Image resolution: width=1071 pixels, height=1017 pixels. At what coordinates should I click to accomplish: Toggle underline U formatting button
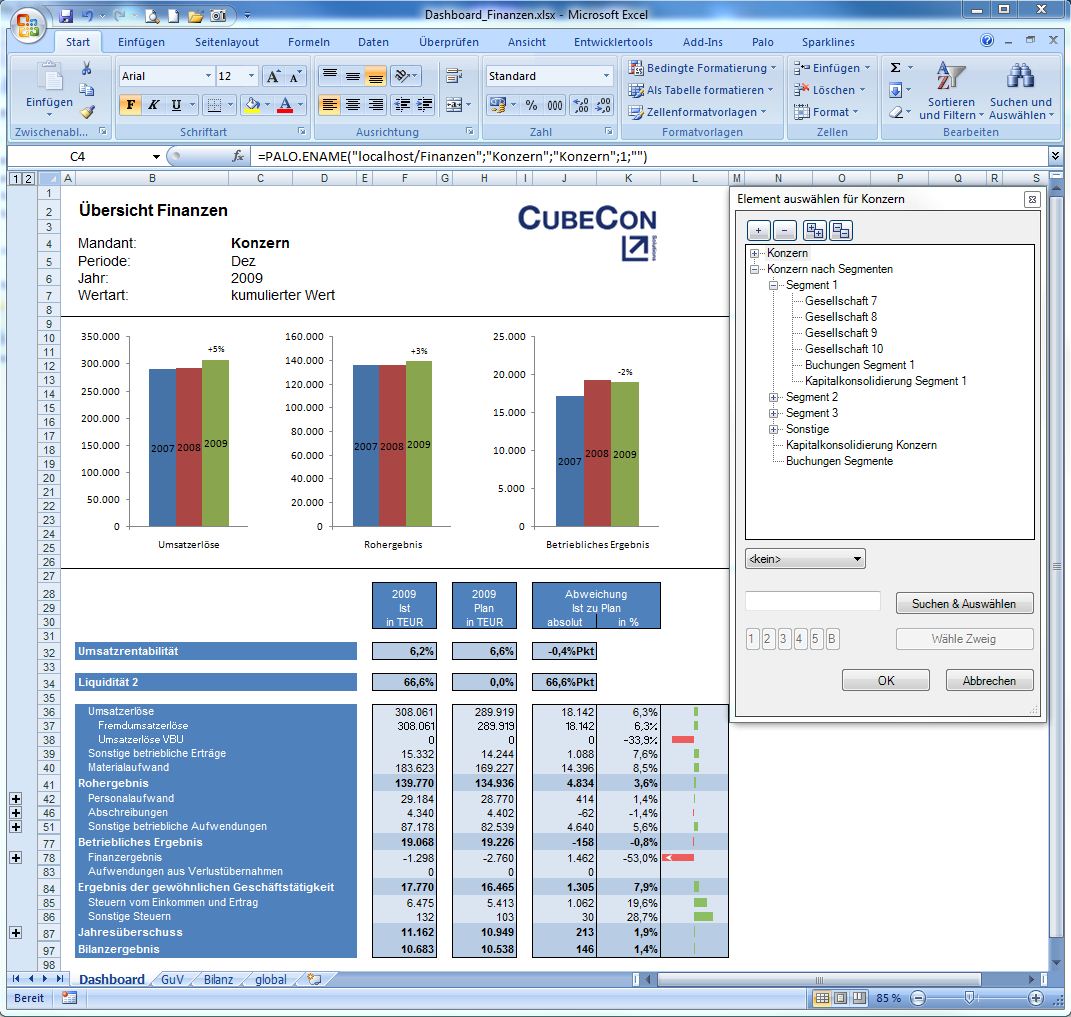[x=176, y=105]
